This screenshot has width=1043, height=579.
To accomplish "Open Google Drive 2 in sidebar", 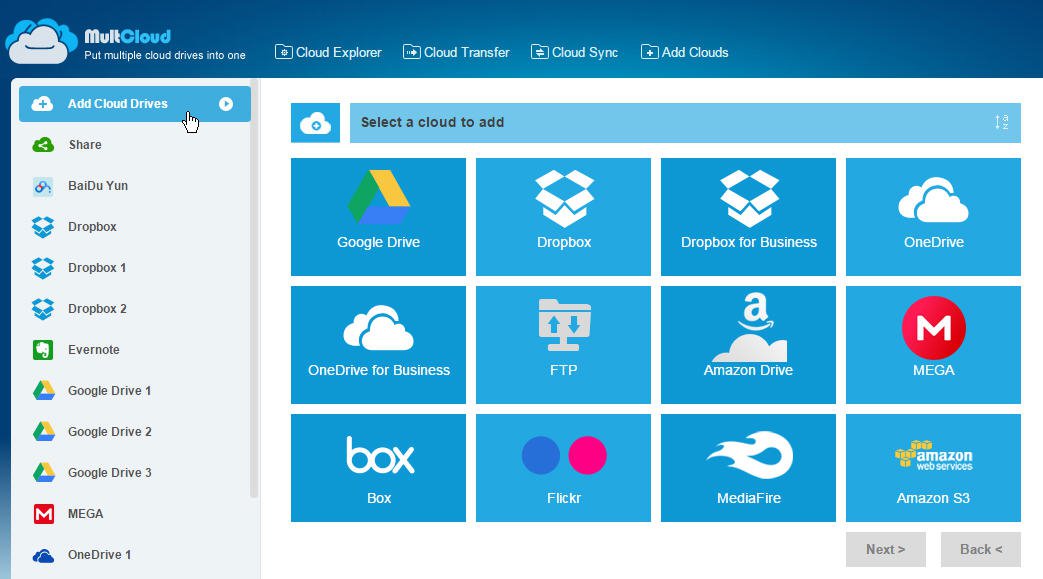I will pos(134,432).
